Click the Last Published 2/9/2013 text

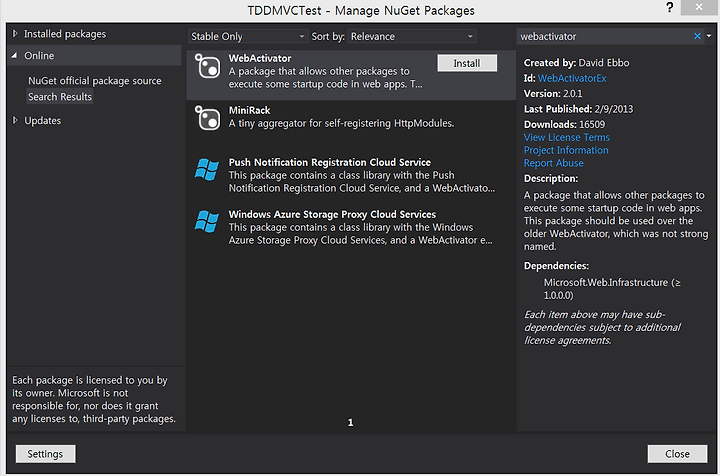click(579, 109)
